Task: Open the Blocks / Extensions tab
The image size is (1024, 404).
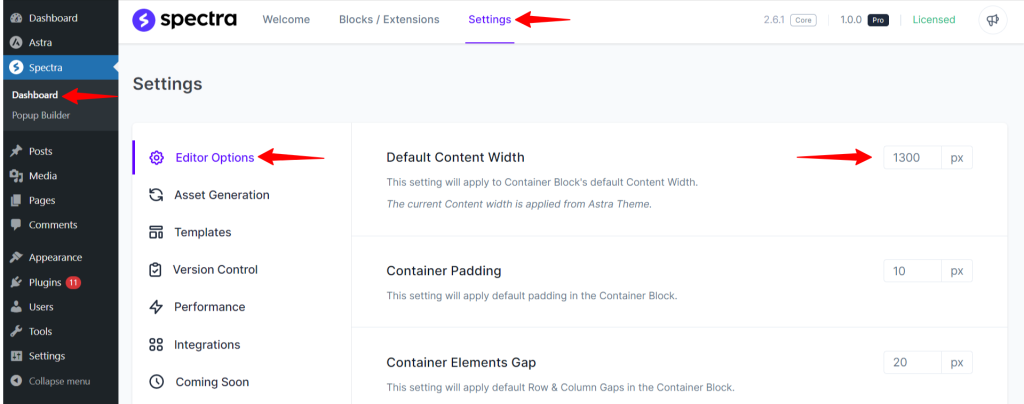Action: coord(389,20)
